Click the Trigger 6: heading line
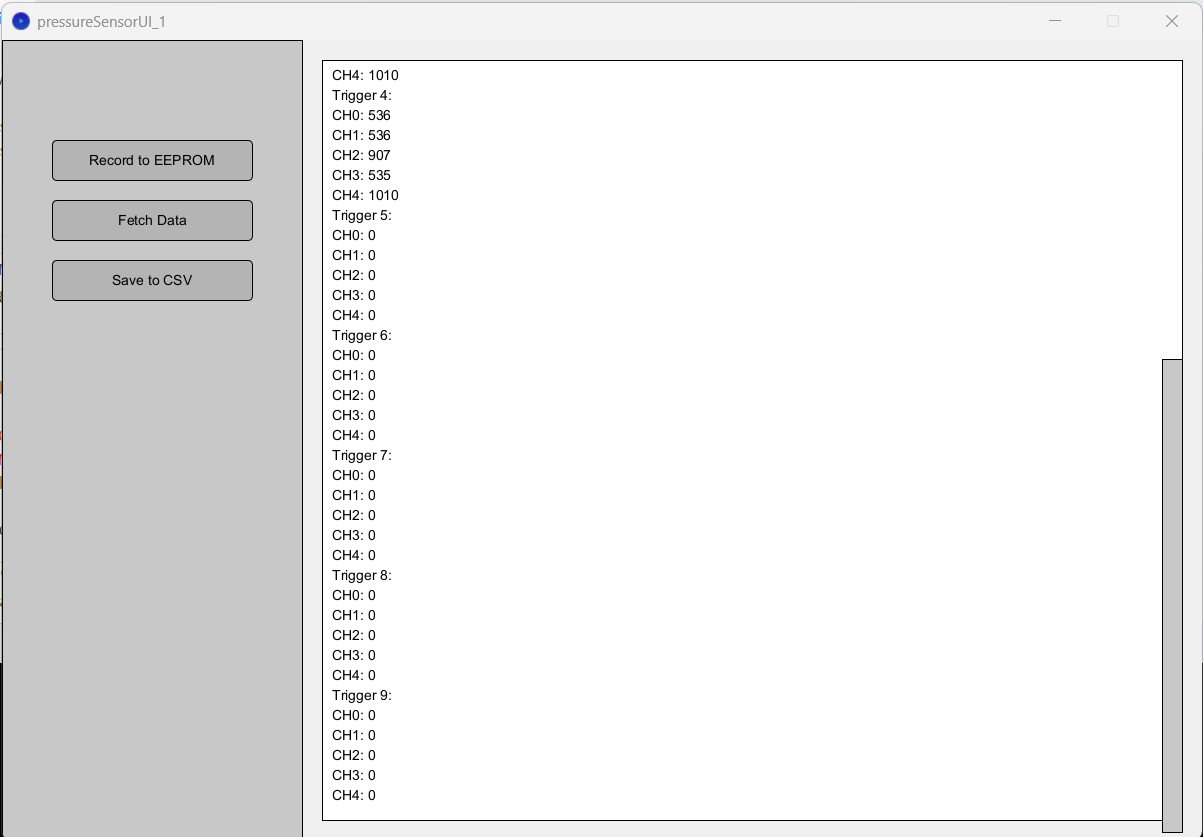1203x837 pixels. click(x=362, y=335)
